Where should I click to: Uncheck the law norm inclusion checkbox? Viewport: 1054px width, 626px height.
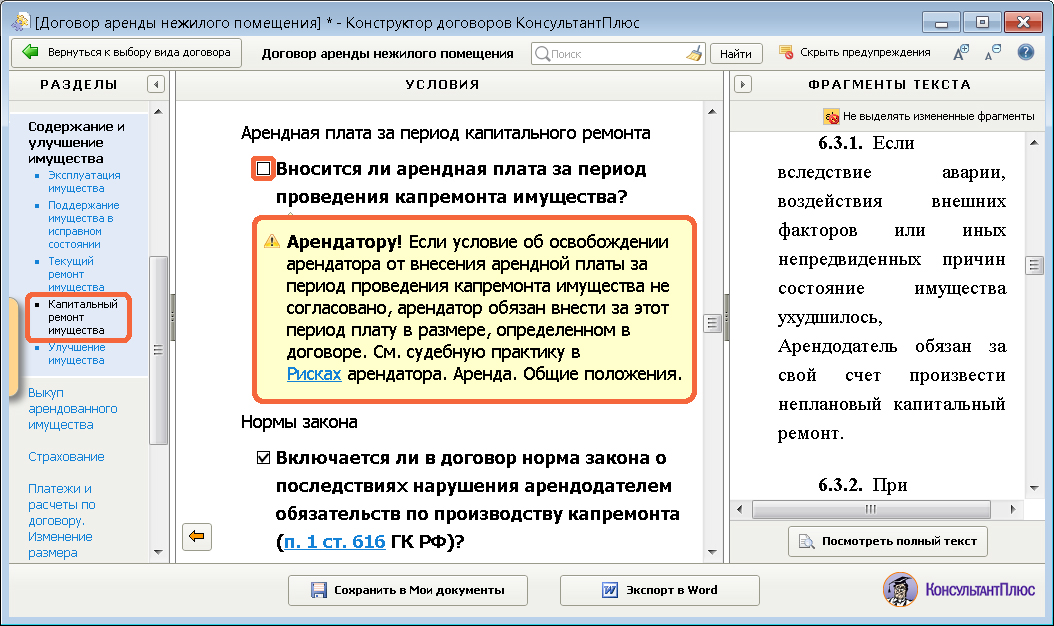point(264,458)
